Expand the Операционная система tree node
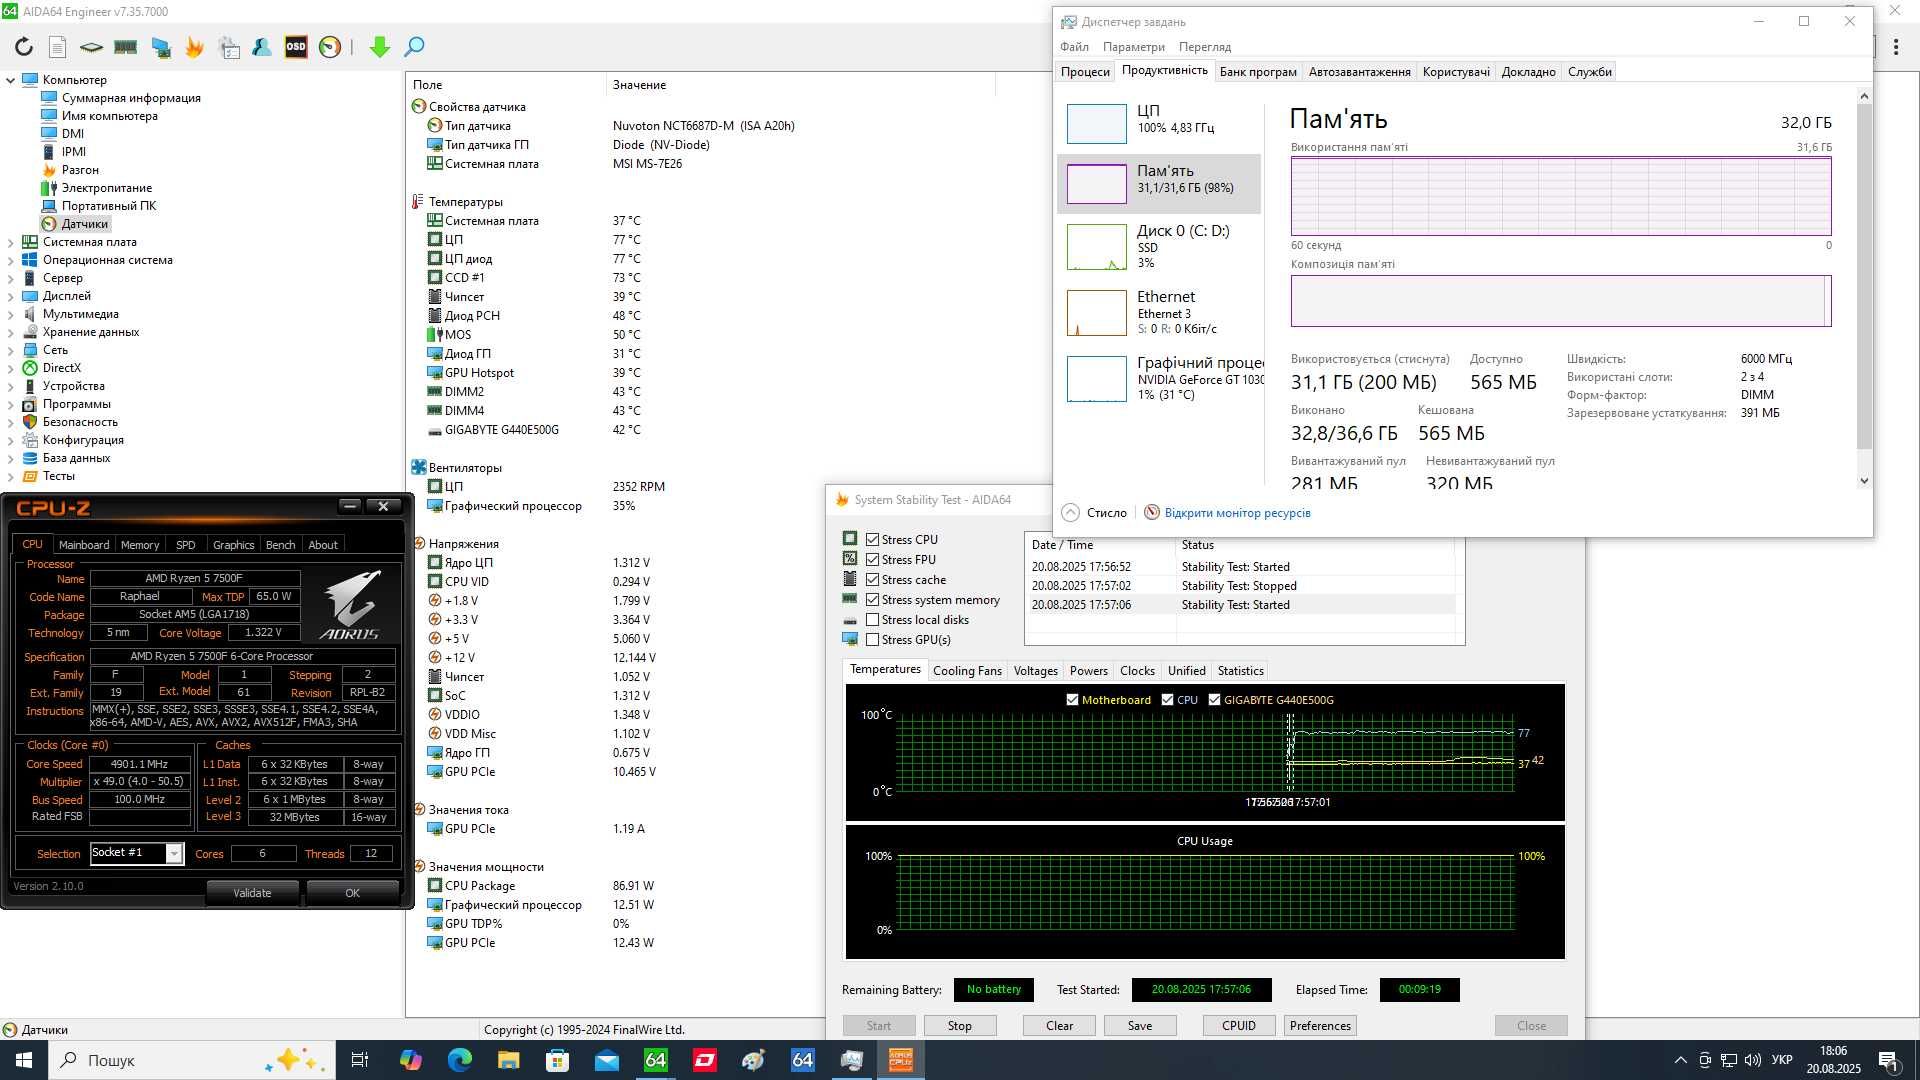Image resolution: width=1920 pixels, height=1080 pixels. point(11,260)
